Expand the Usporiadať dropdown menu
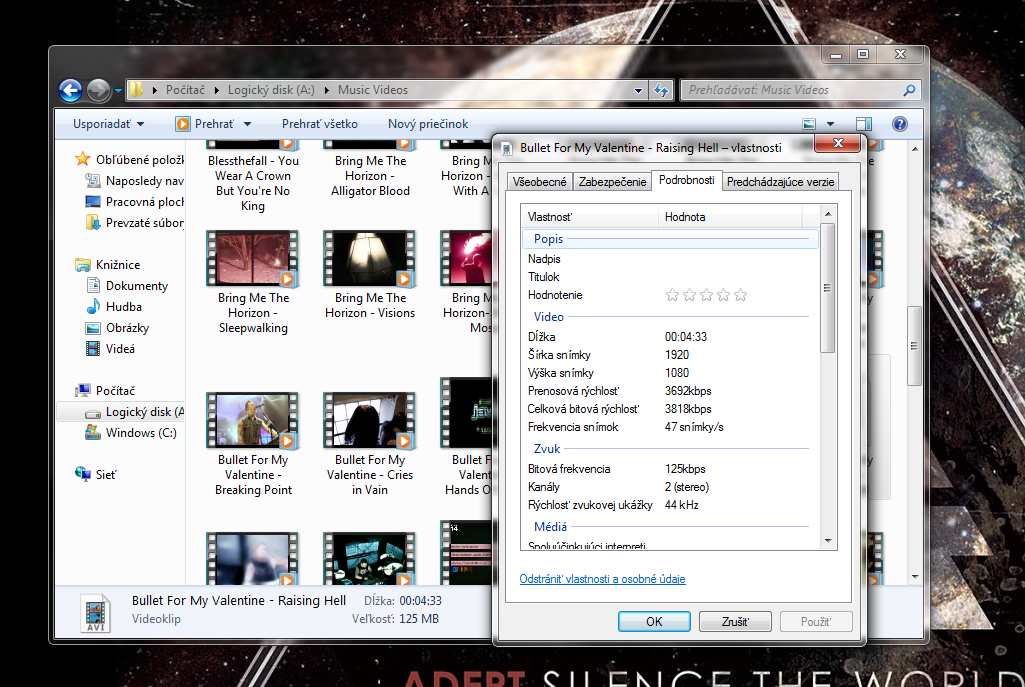The height and width of the screenshot is (687, 1025). [108, 124]
